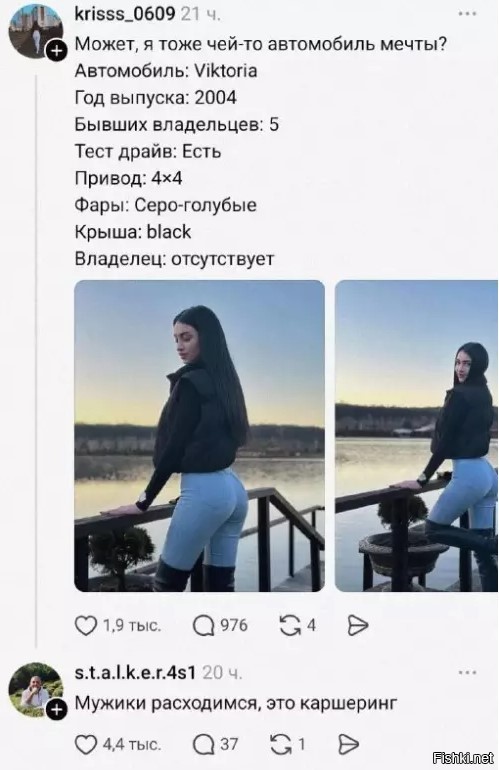Open s.t.a.l.k.e.r.4s1 profile avatar
499x770 pixels.
point(34,689)
